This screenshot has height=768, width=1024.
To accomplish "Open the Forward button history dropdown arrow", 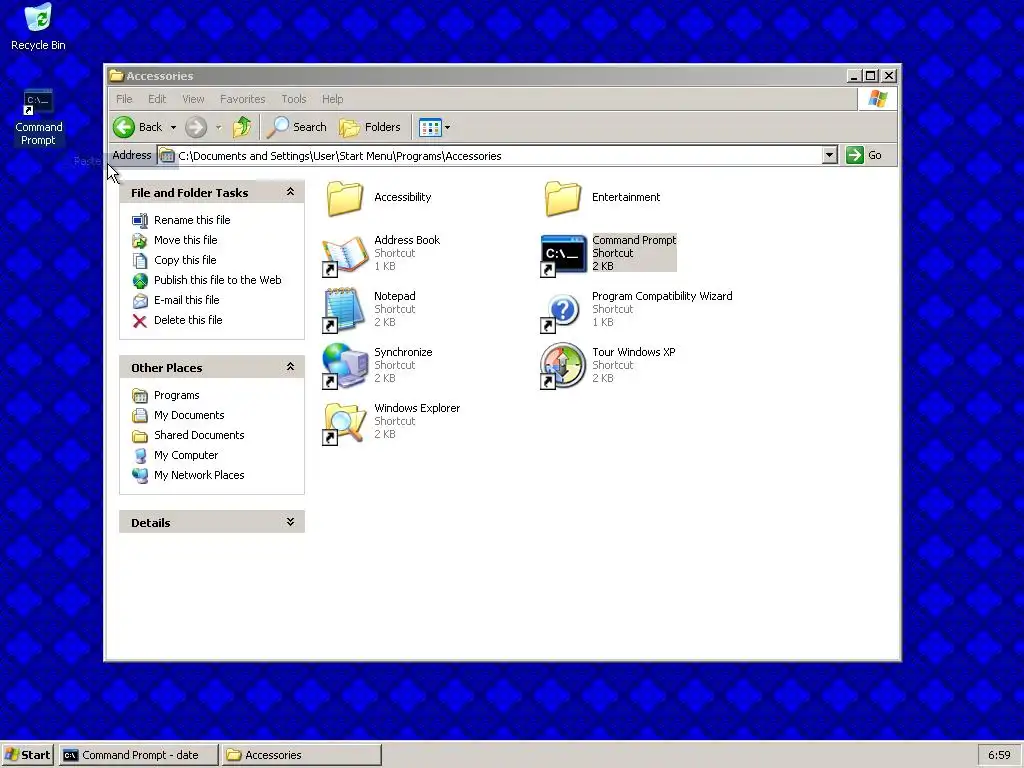I will (218, 128).
